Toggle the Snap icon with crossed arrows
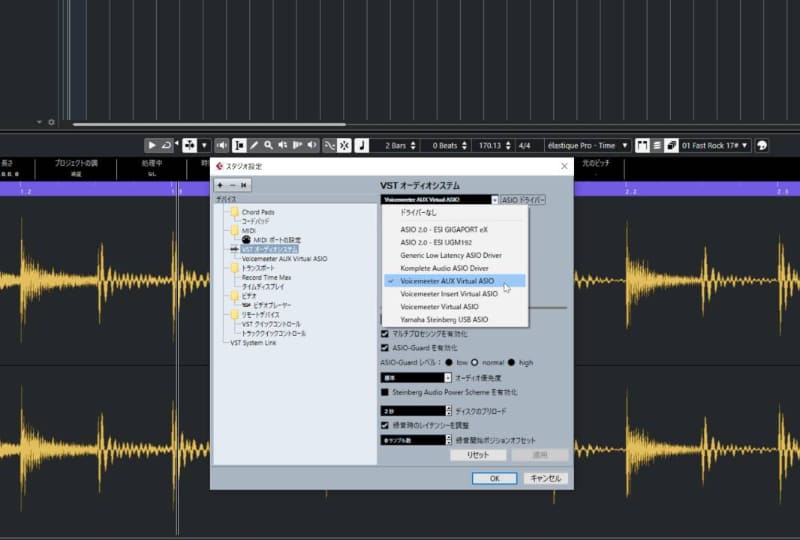Image resolution: width=800 pixels, height=540 pixels. pyautogui.click(x=344, y=145)
